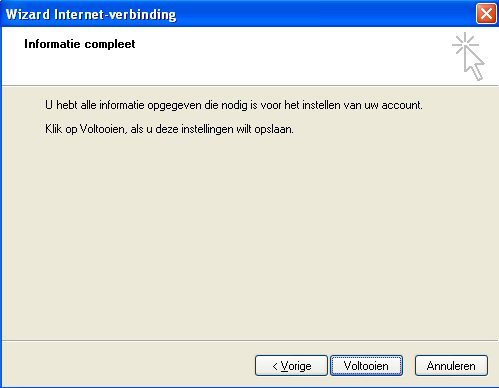This screenshot has height=388, width=499.
Task: Click the Klik op Voltooien instruction line
Action: point(169,129)
